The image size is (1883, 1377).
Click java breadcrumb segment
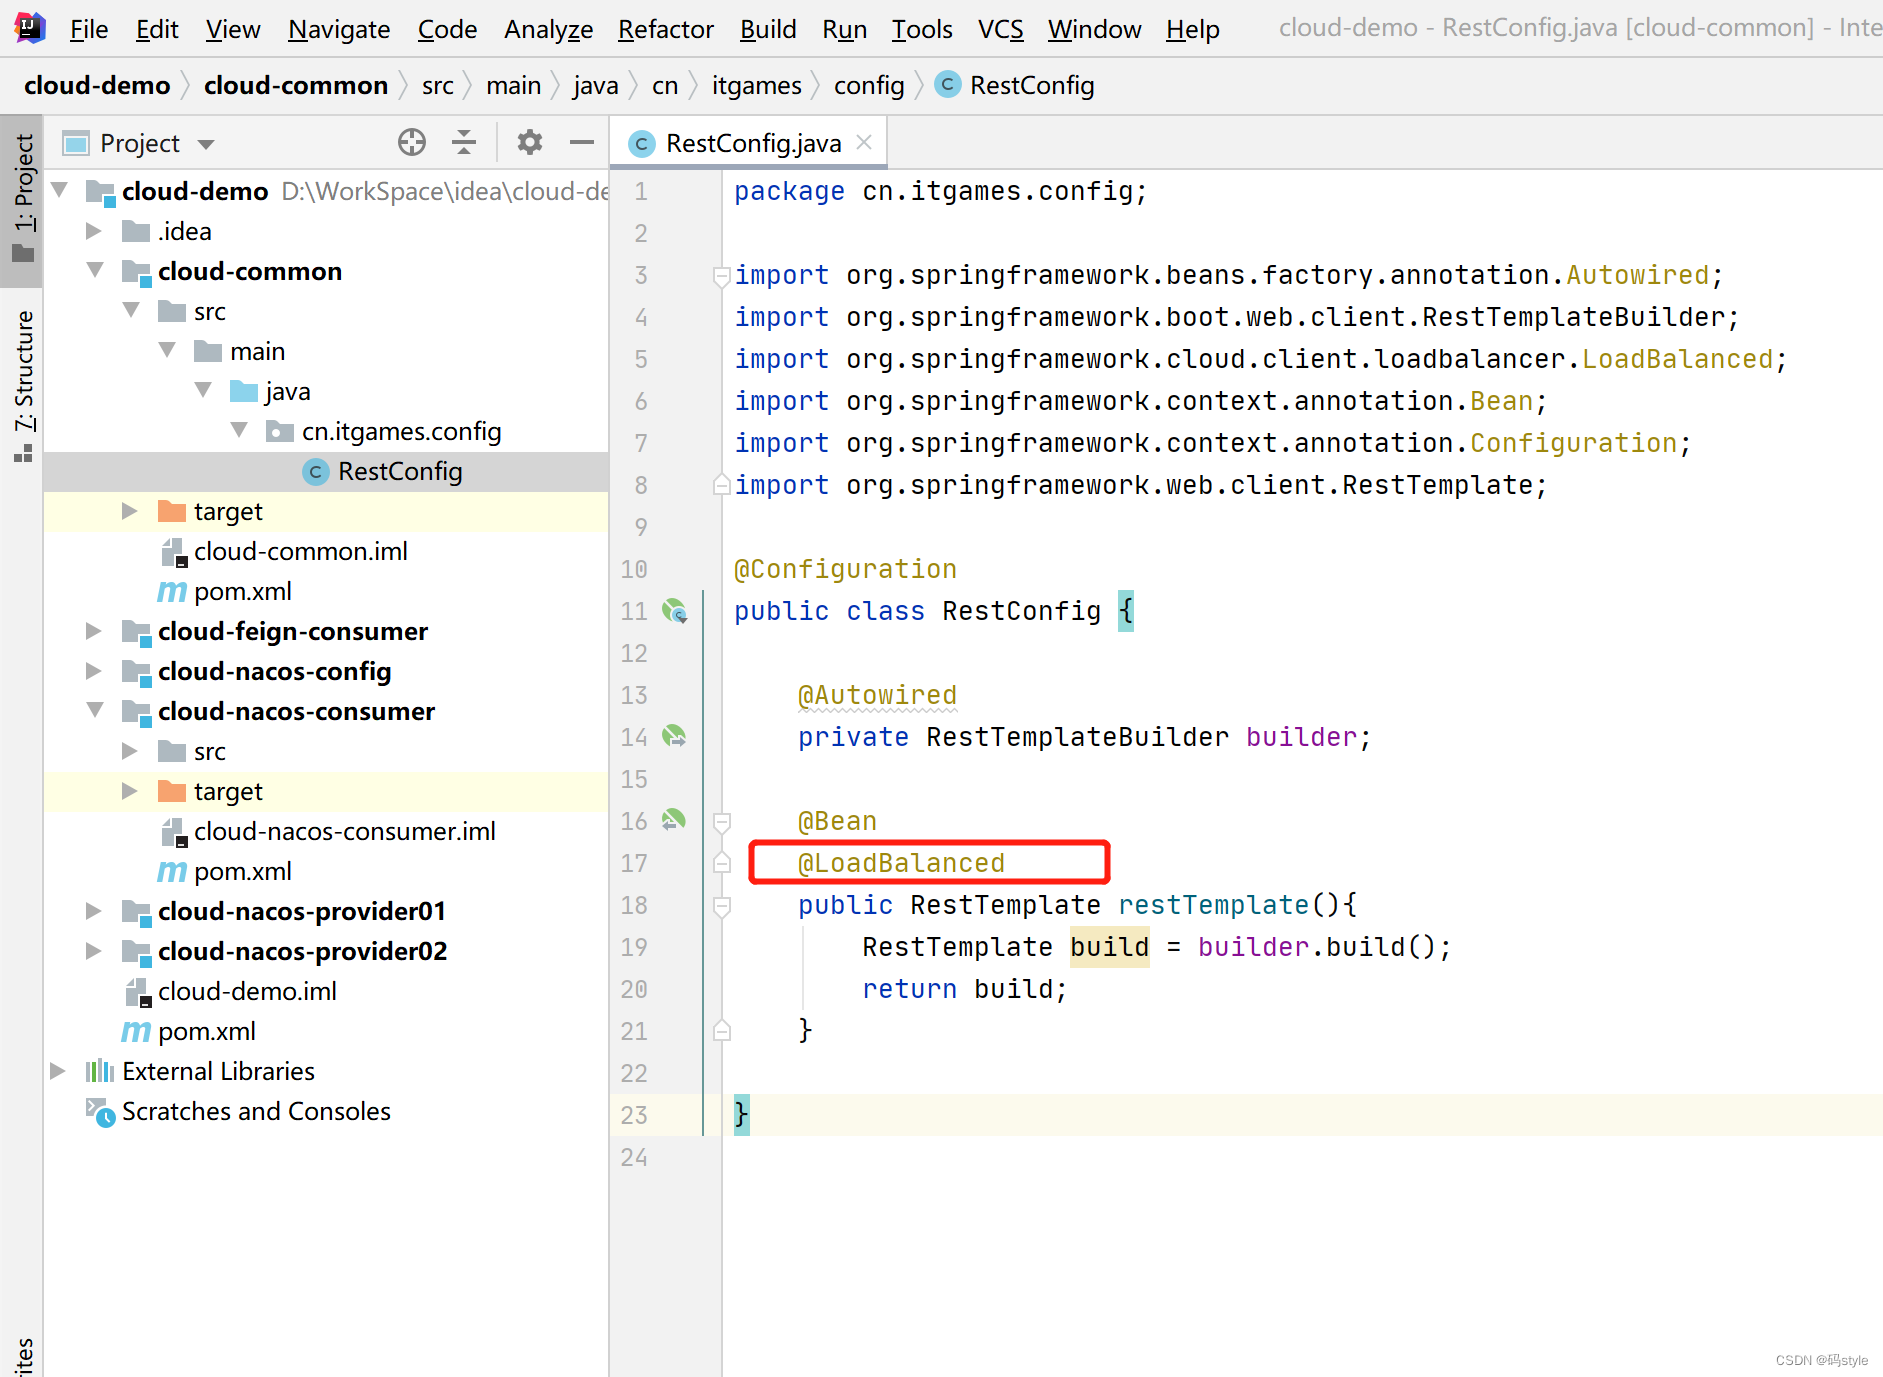(596, 85)
